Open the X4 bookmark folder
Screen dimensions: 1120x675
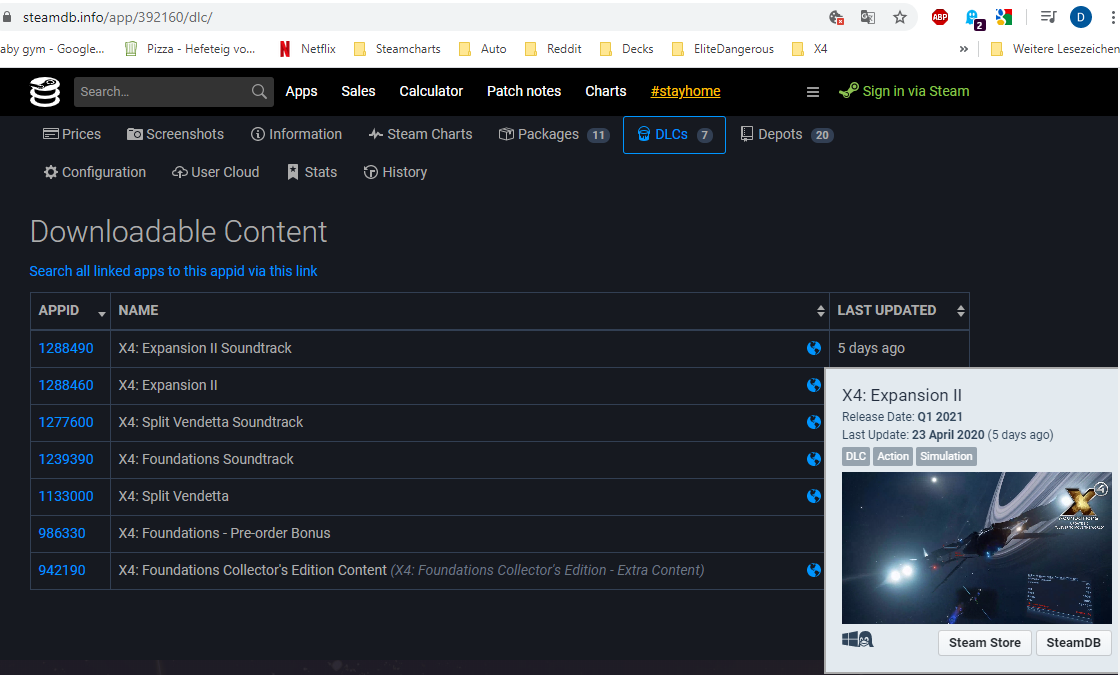(809, 49)
